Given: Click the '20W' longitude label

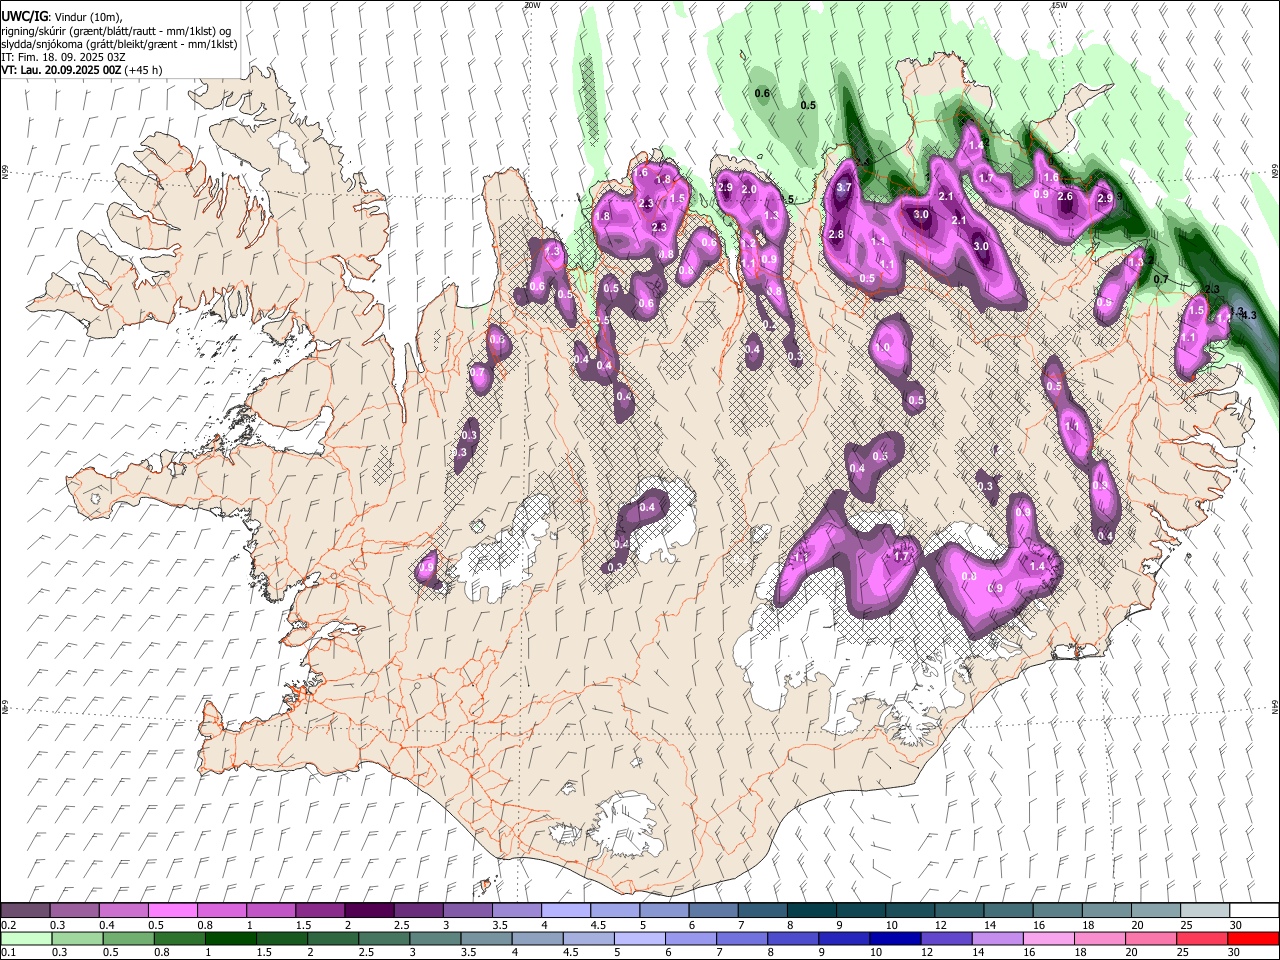Looking at the screenshot, I should tap(532, 5).
